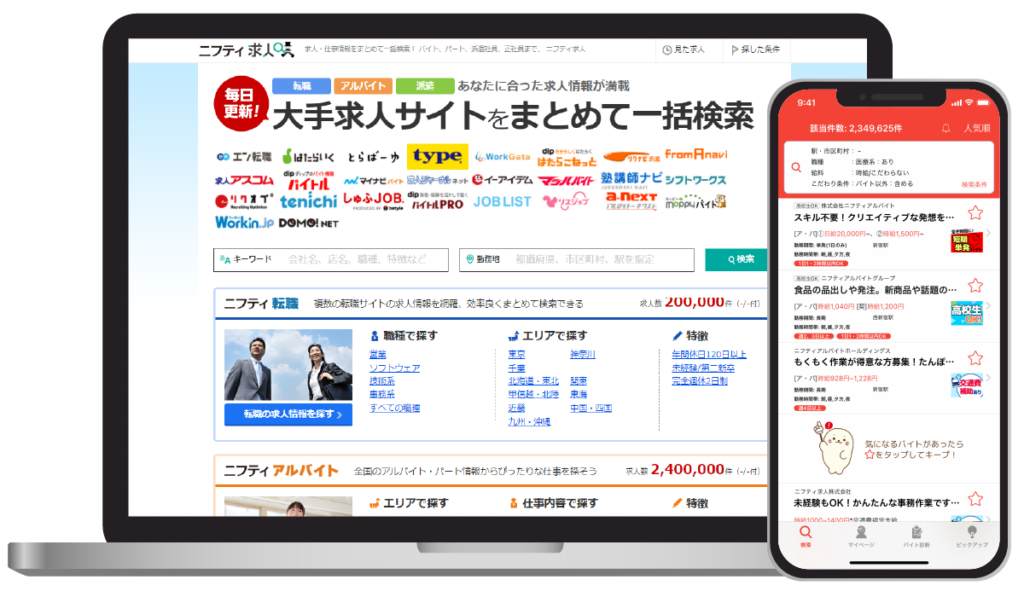This screenshot has width=1024, height=597.
Task: Click the 求人アスコム partner logo
Action: coord(244,180)
